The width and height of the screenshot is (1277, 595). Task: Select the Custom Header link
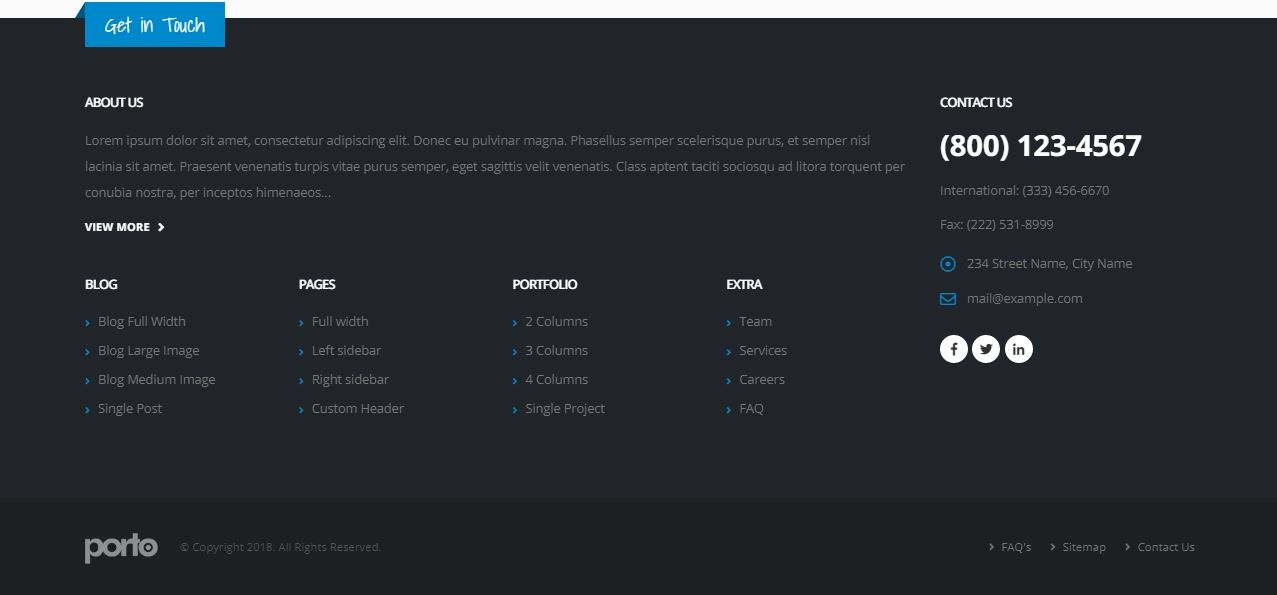tap(357, 408)
